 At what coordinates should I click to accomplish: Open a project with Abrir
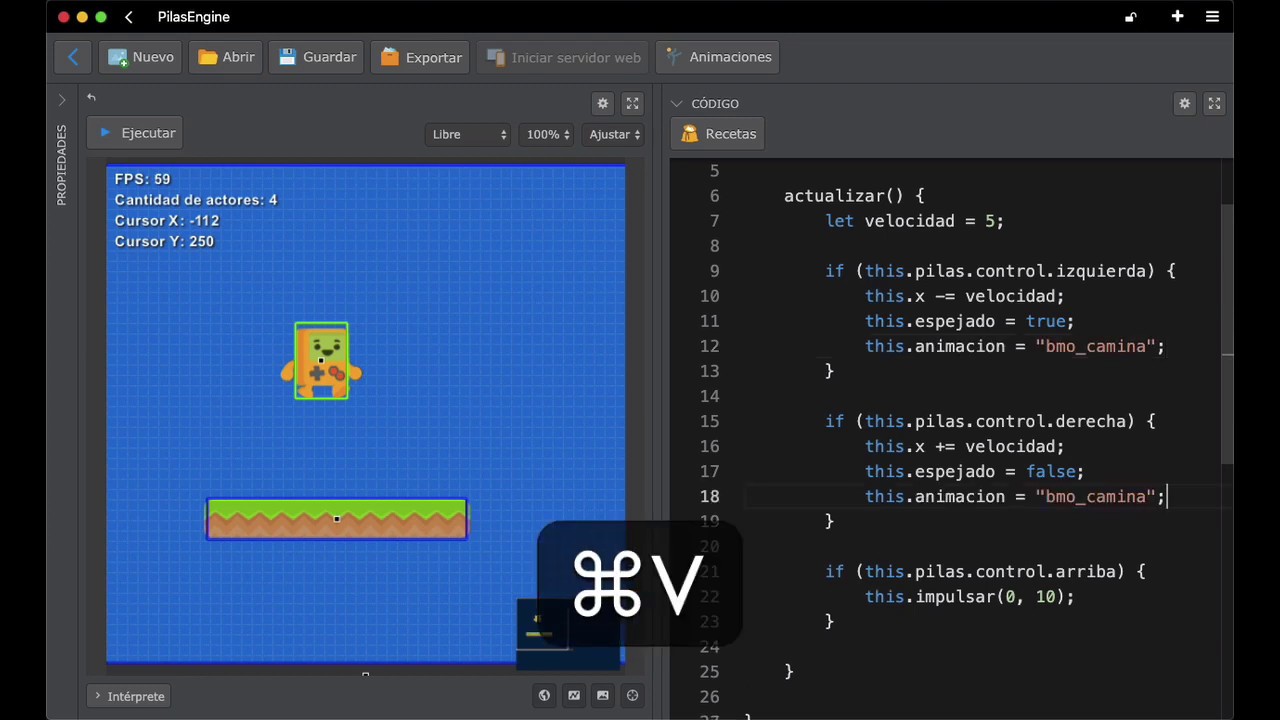click(226, 57)
